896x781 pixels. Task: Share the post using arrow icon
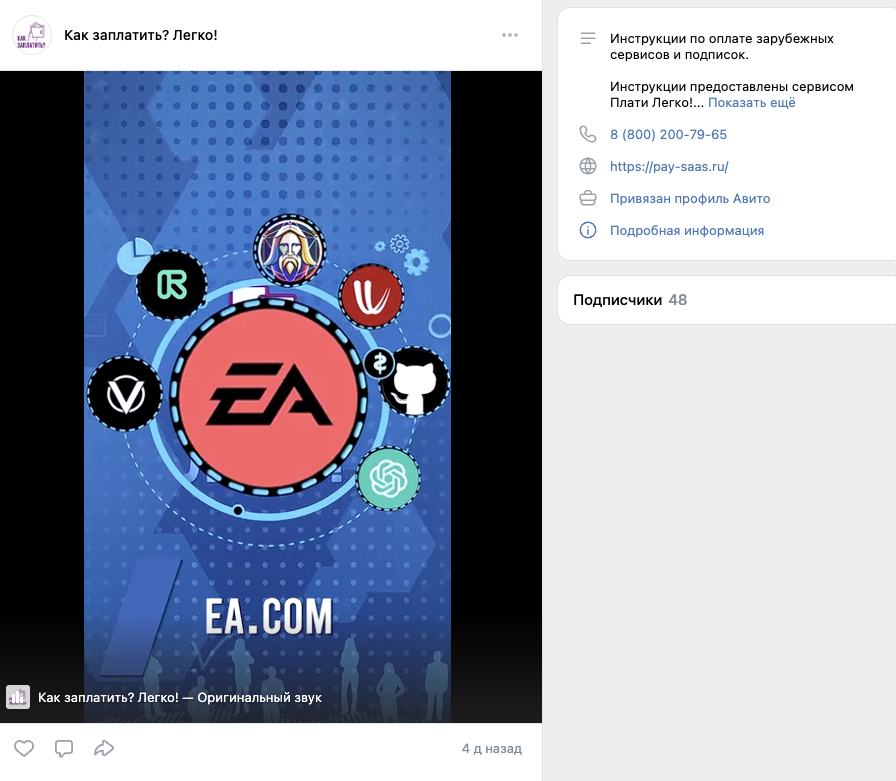click(104, 748)
